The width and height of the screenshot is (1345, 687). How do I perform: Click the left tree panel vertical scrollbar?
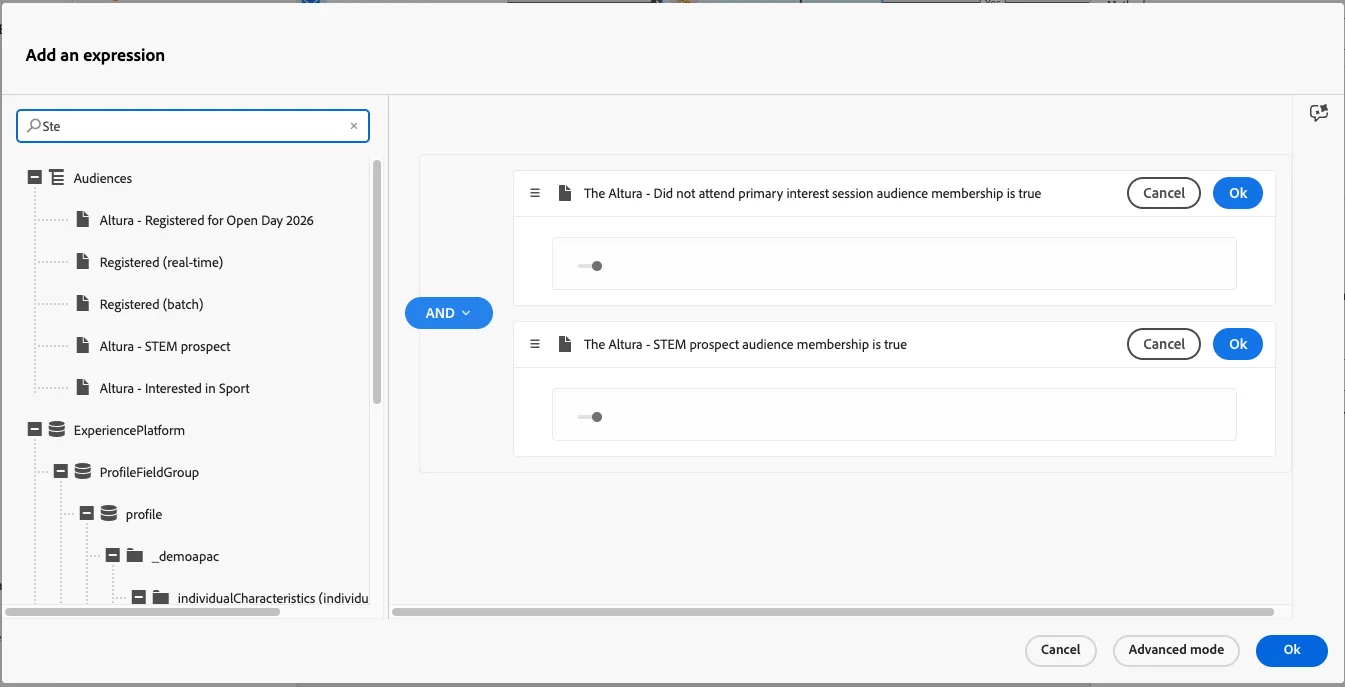pyautogui.click(x=377, y=282)
